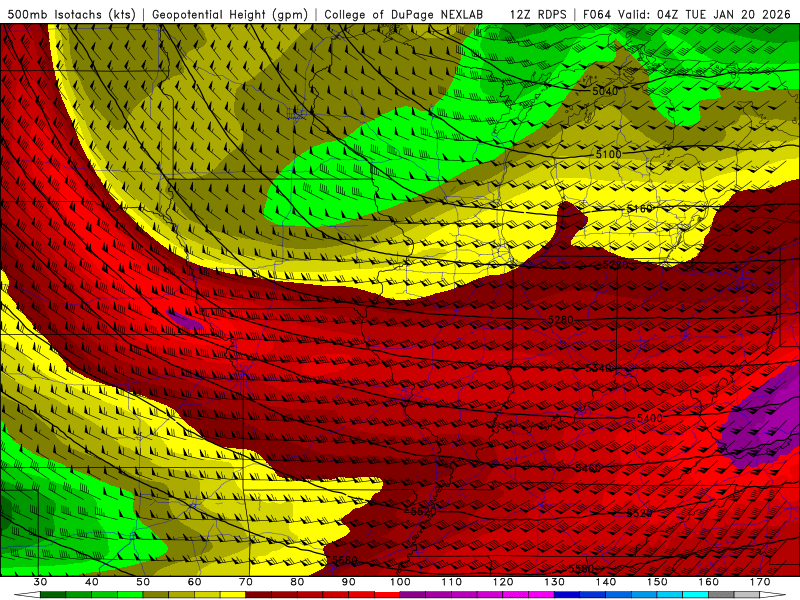Click the "College of DuPage NEXLAB" header text
This screenshot has width=800, height=600.
pos(403,14)
